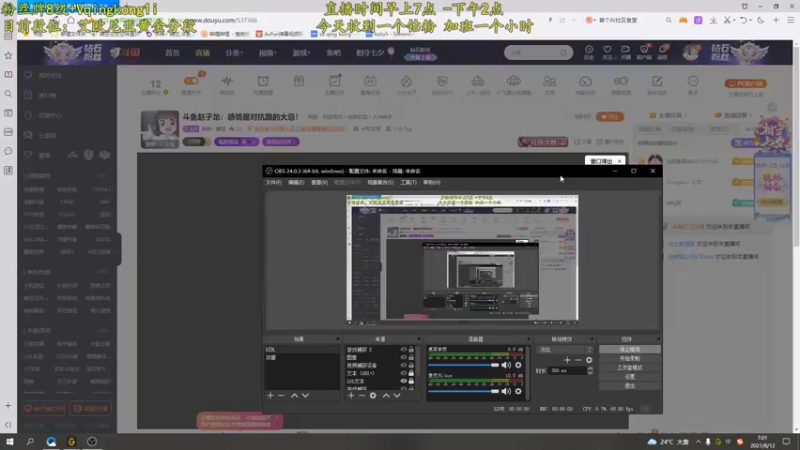The image size is (800, 450).
Task: Collapse browser sidebar with bottom arrow icon
Action: [x=8, y=425]
